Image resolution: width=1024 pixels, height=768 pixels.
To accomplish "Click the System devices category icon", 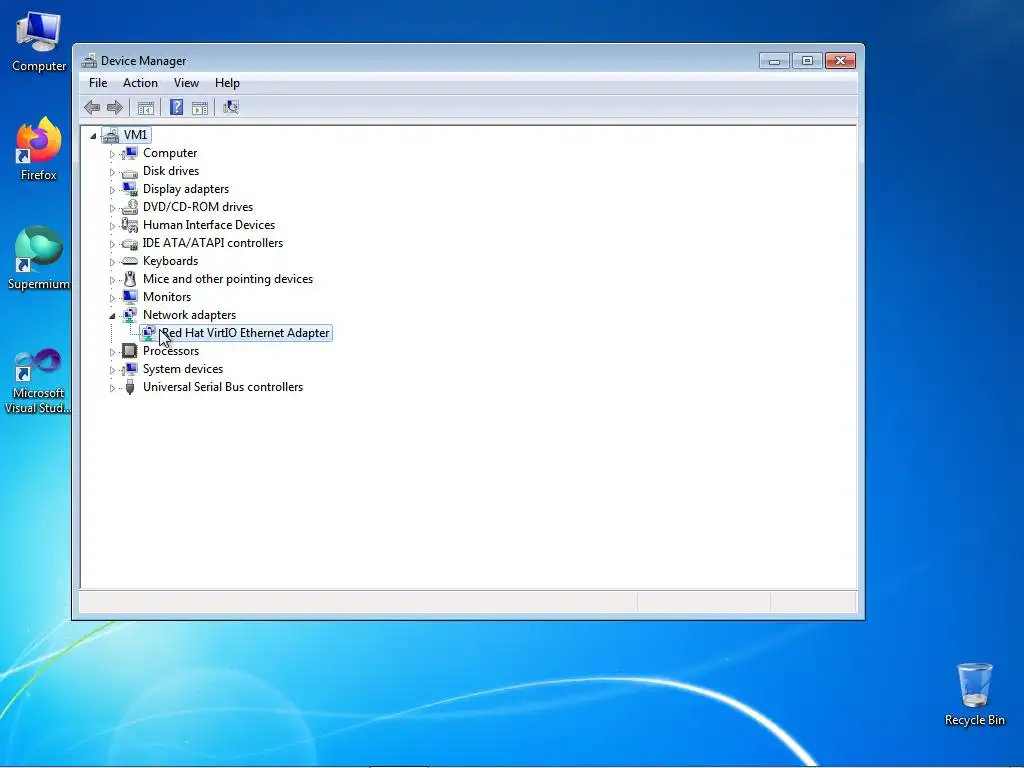I will tap(130, 369).
